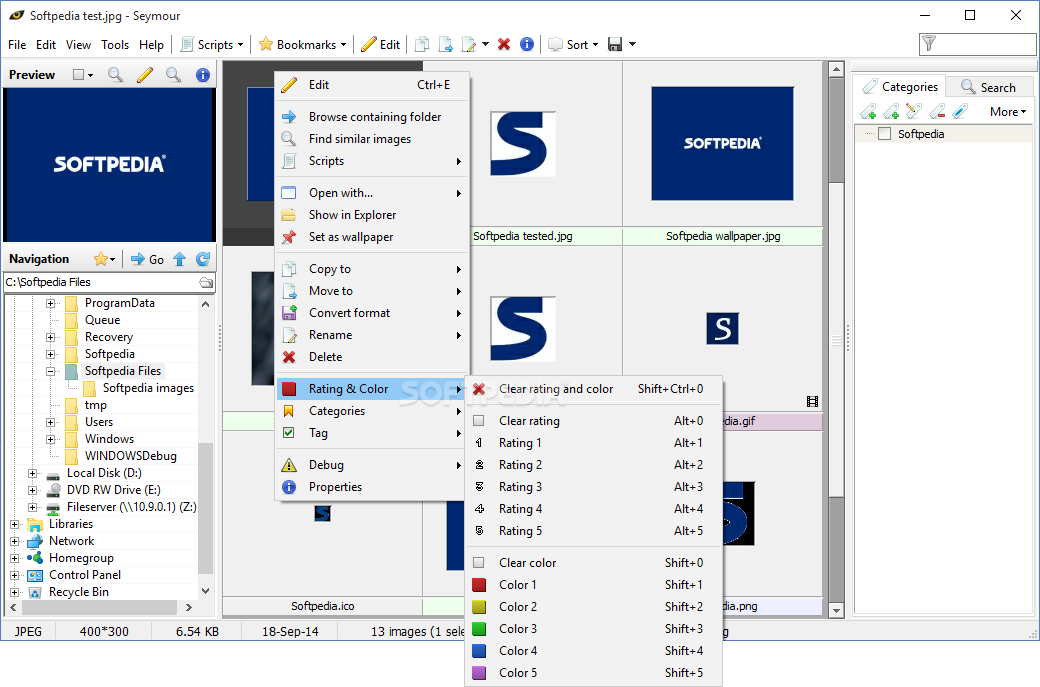Select Clear rating checkbox item
1040x687 pixels.
594,421
